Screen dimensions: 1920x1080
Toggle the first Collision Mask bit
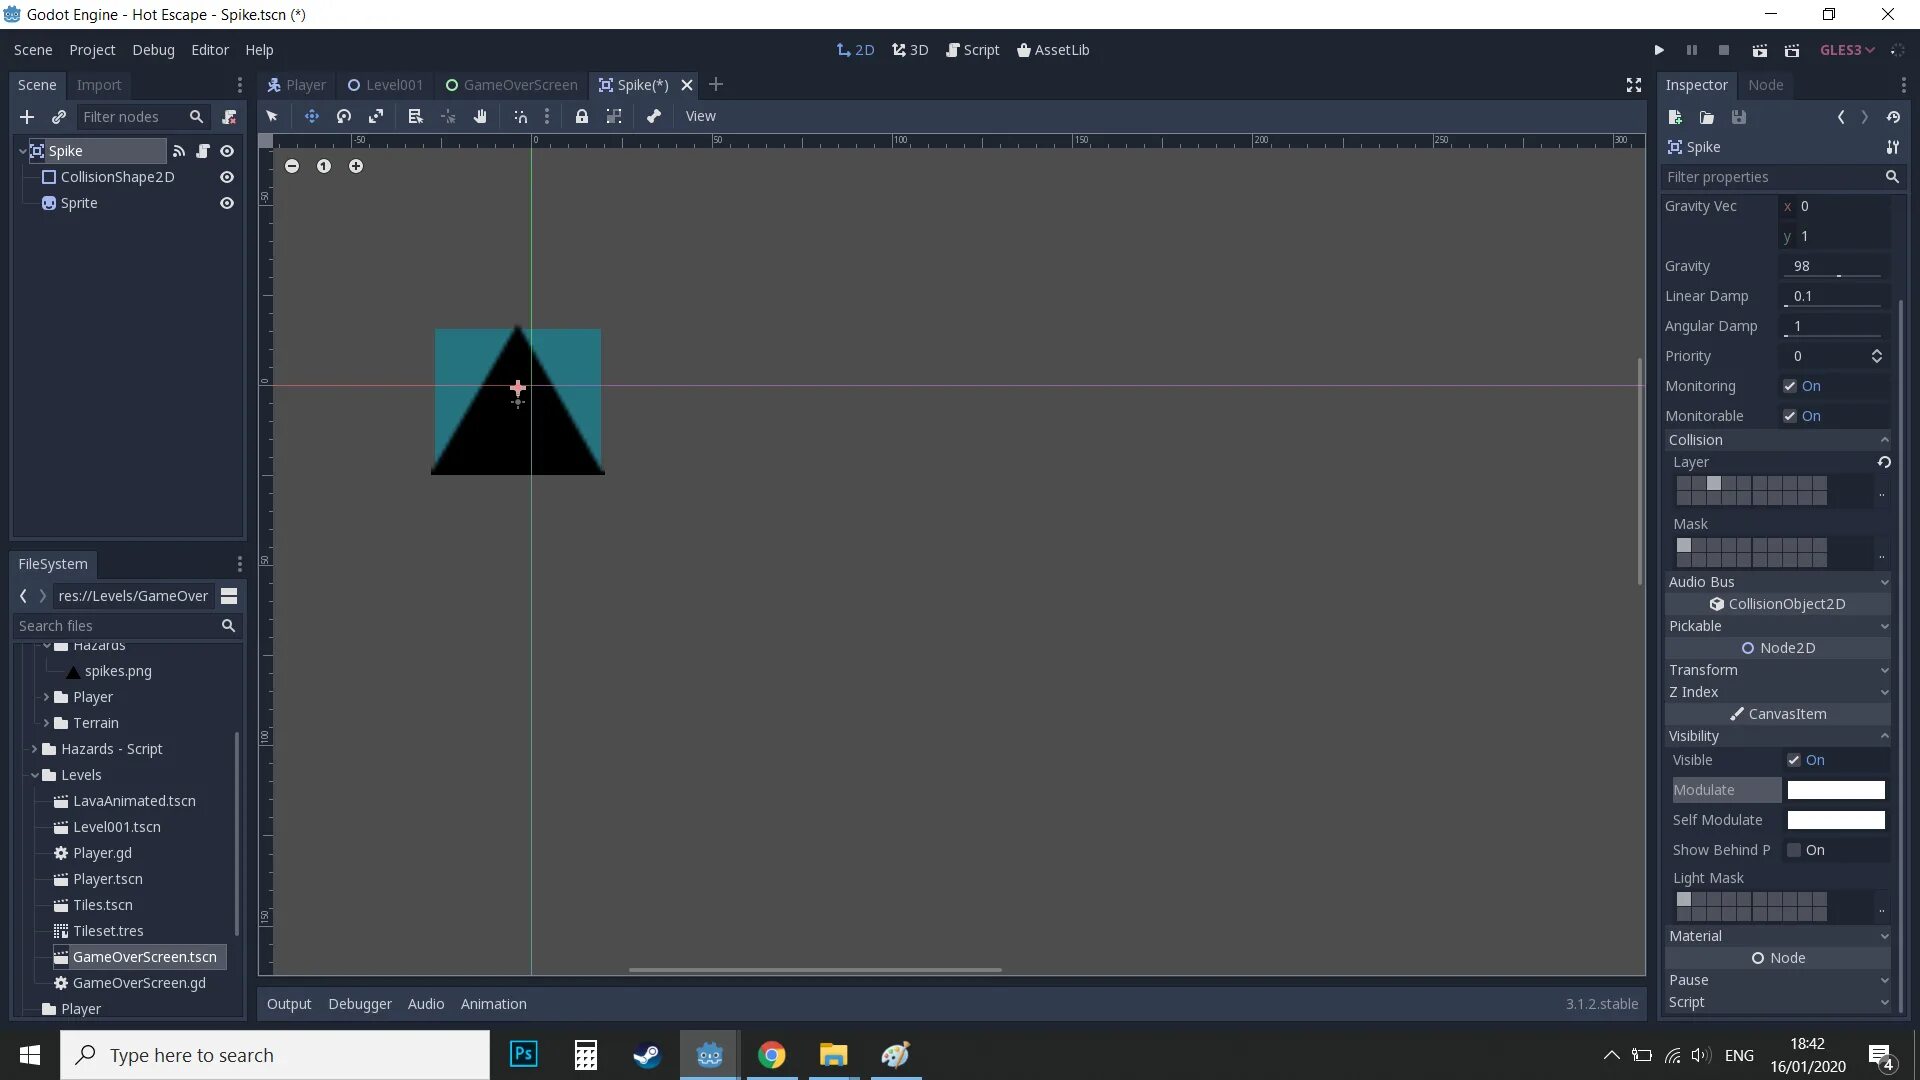pyautogui.click(x=1684, y=545)
